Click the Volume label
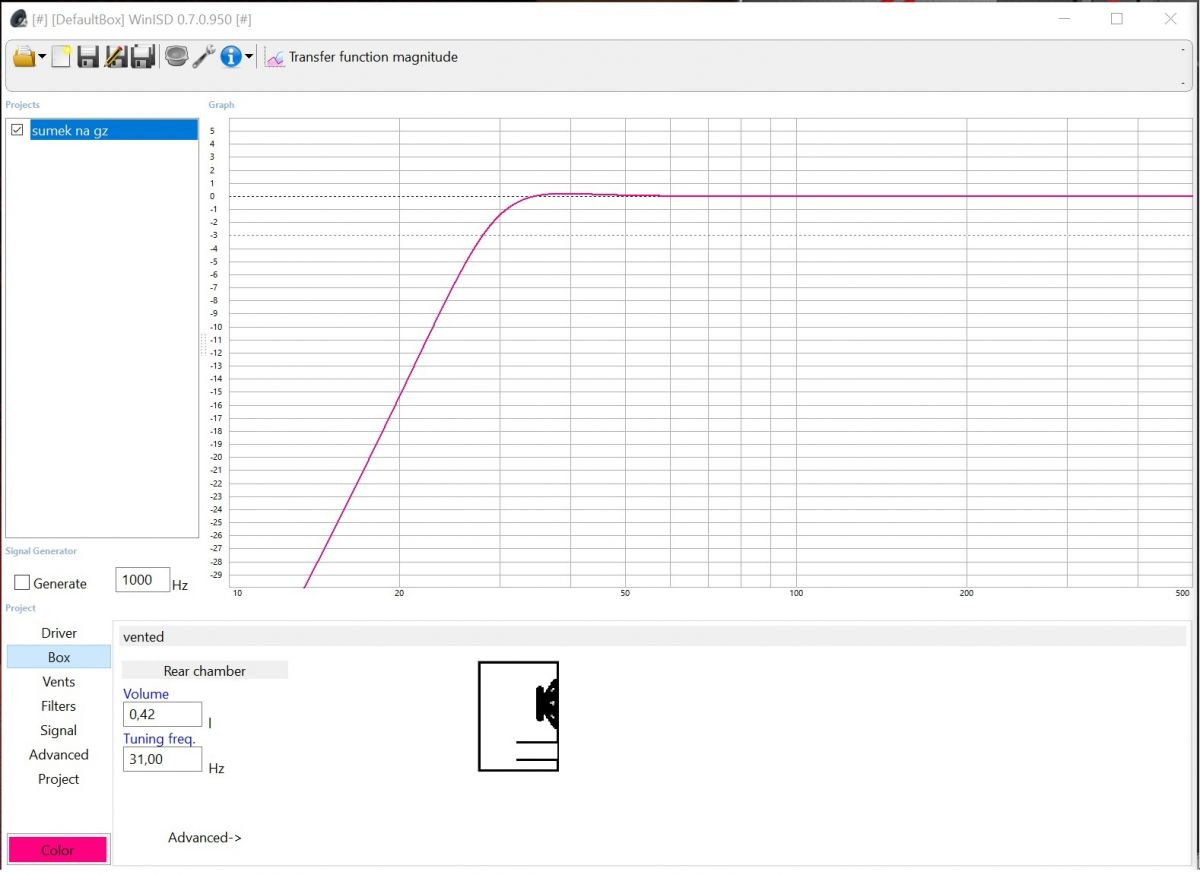The width and height of the screenshot is (1200, 875). click(x=146, y=694)
